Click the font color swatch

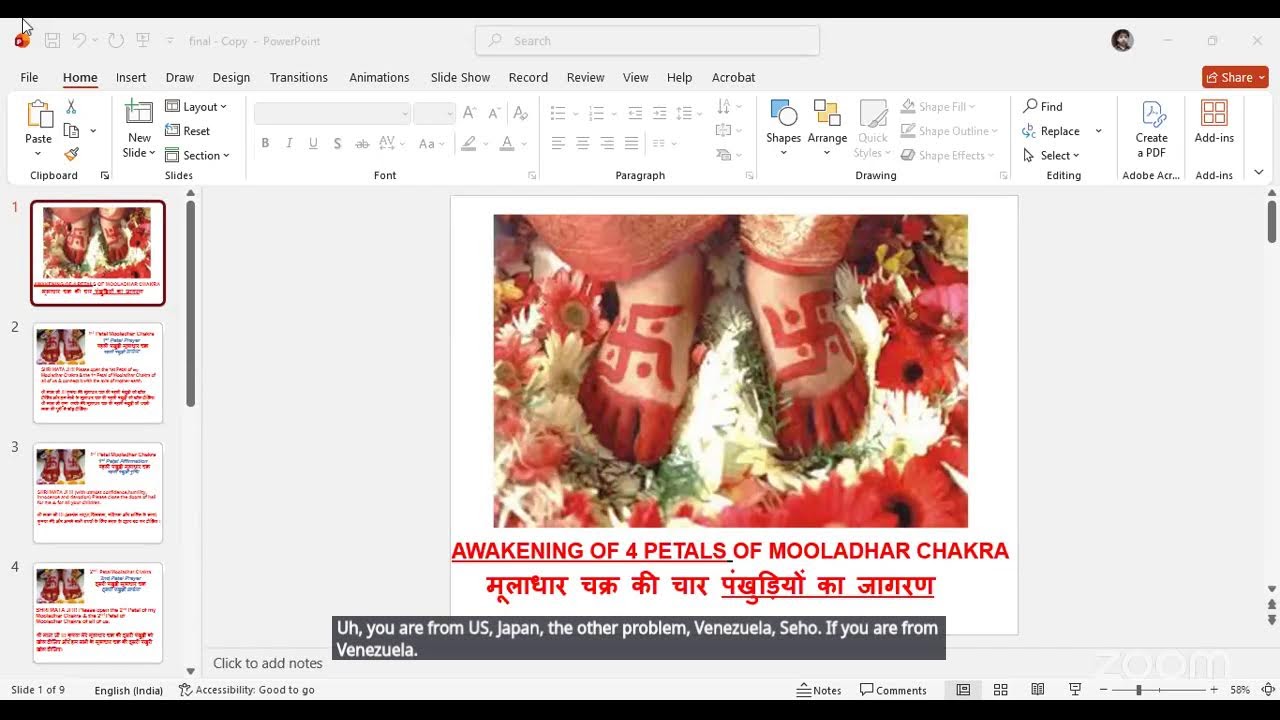pyautogui.click(x=507, y=144)
